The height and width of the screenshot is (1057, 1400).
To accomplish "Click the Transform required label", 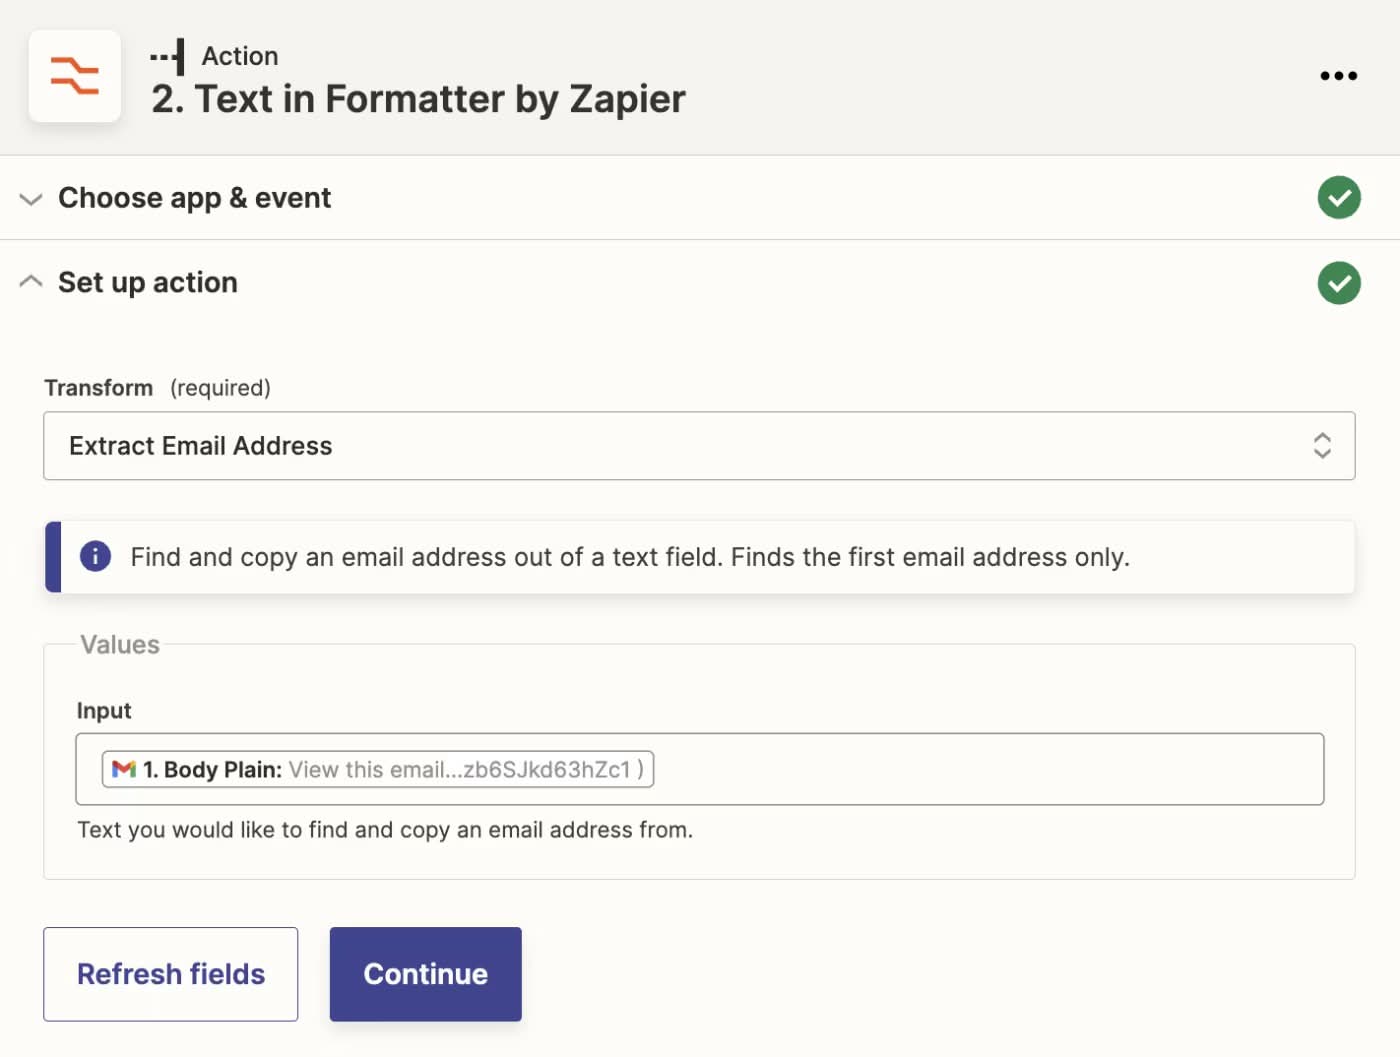I will (x=99, y=388).
